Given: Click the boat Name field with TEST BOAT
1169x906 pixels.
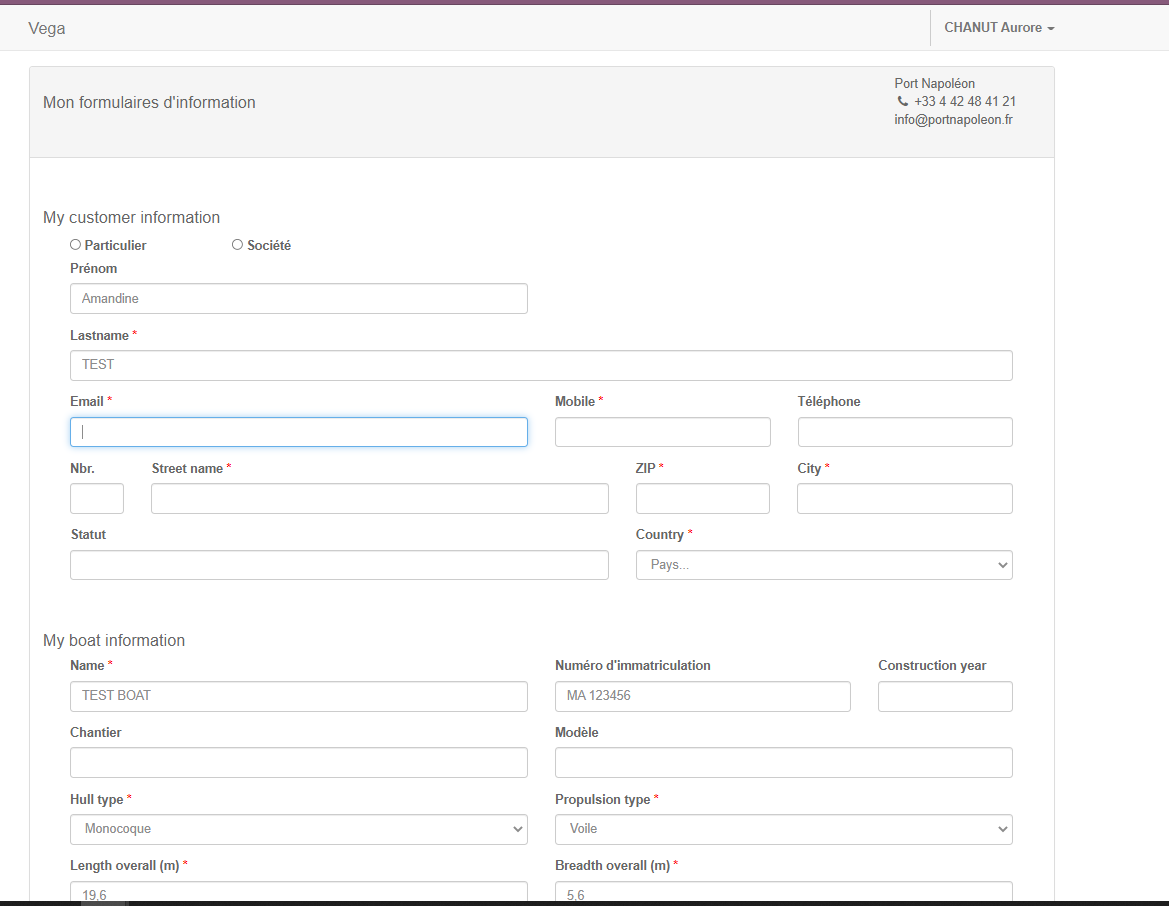Looking at the screenshot, I should (x=299, y=696).
